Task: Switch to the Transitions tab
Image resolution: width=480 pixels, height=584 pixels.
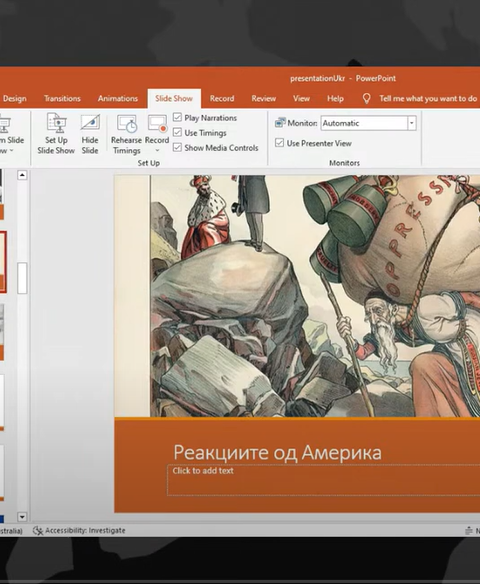Action: click(x=62, y=98)
